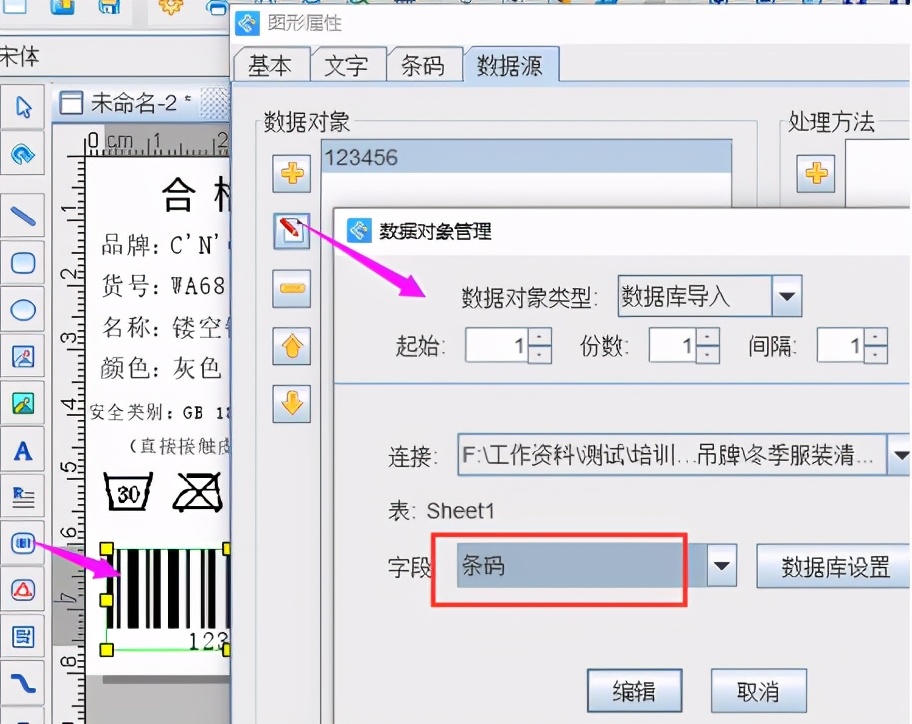Switch to the 基本 tab
Screen dimensions: 912x724
click(x=271, y=64)
